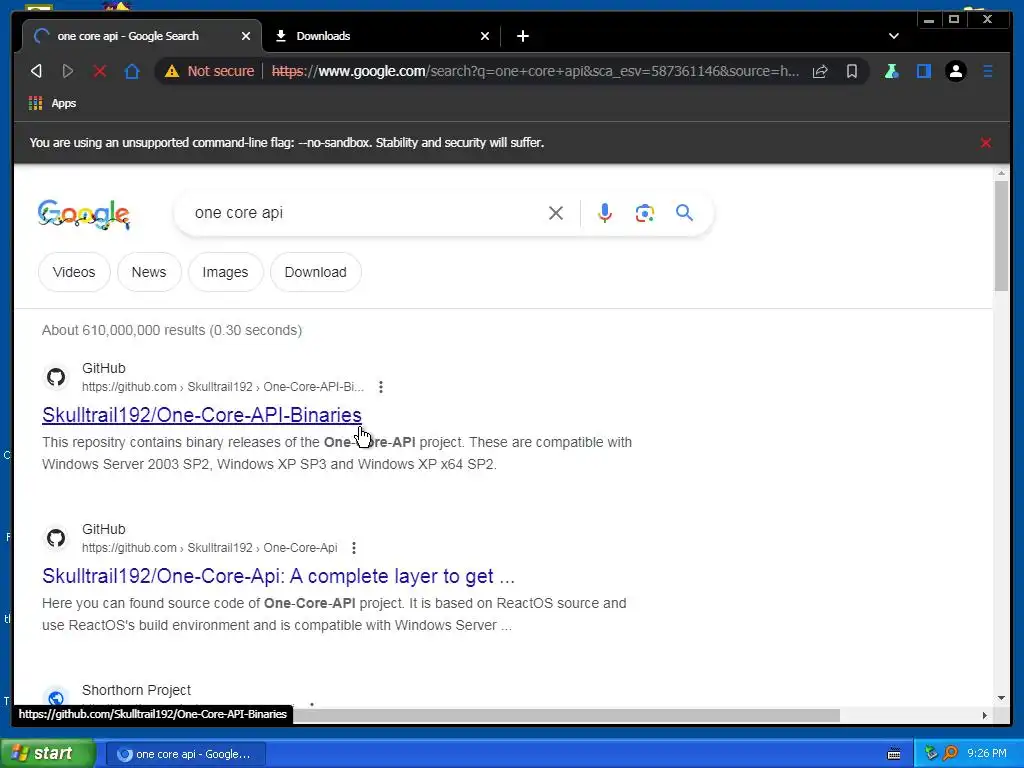Filter results by News

click(x=149, y=272)
